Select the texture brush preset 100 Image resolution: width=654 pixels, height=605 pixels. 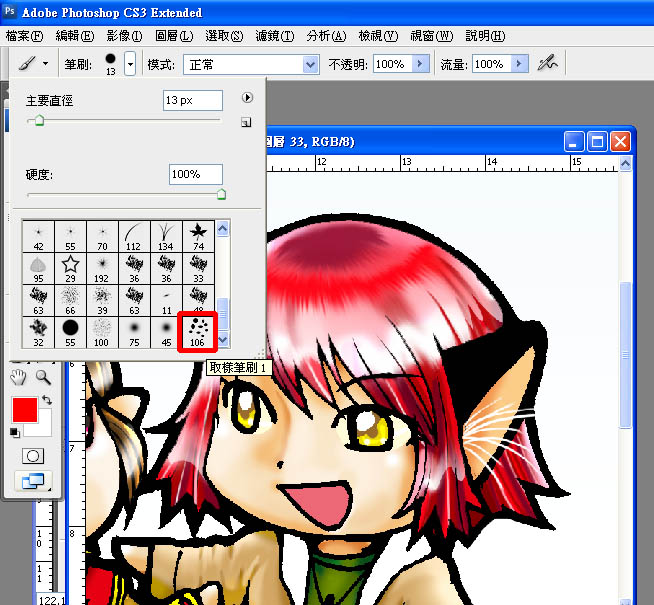(103, 332)
